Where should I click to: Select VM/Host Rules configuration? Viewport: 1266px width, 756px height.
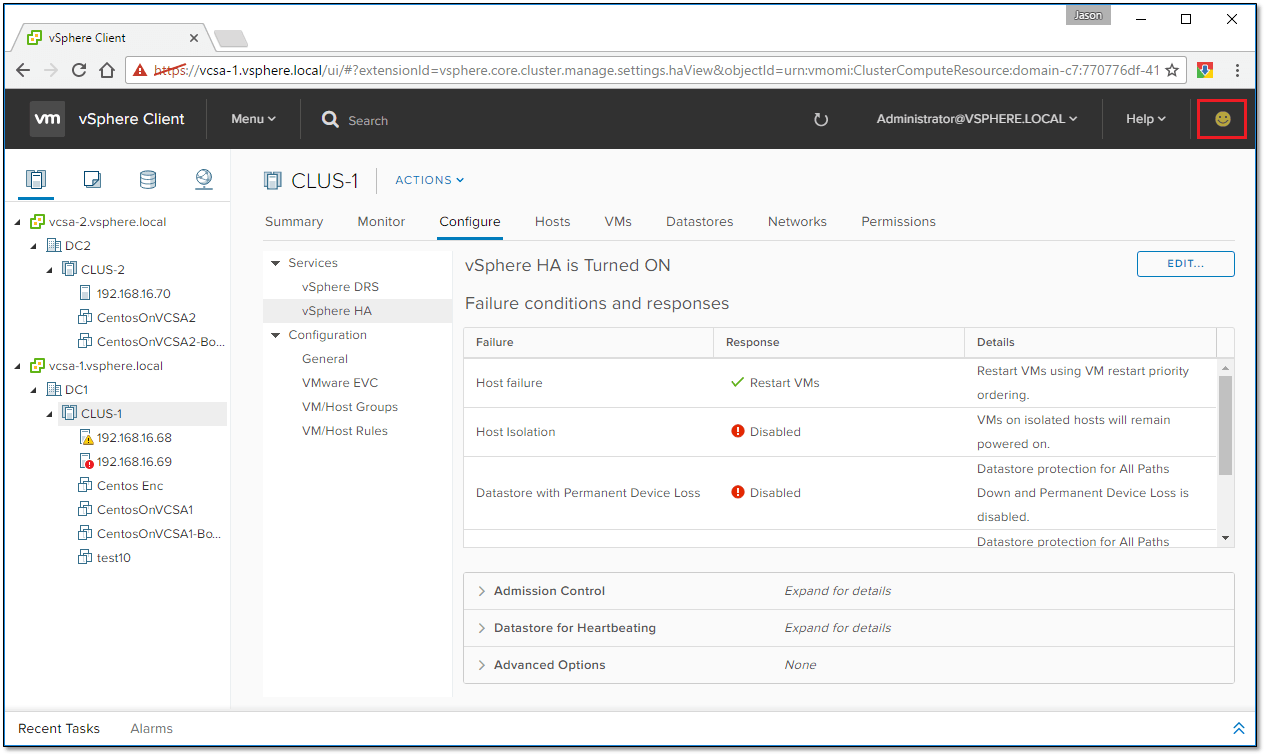(x=345, y=431)
